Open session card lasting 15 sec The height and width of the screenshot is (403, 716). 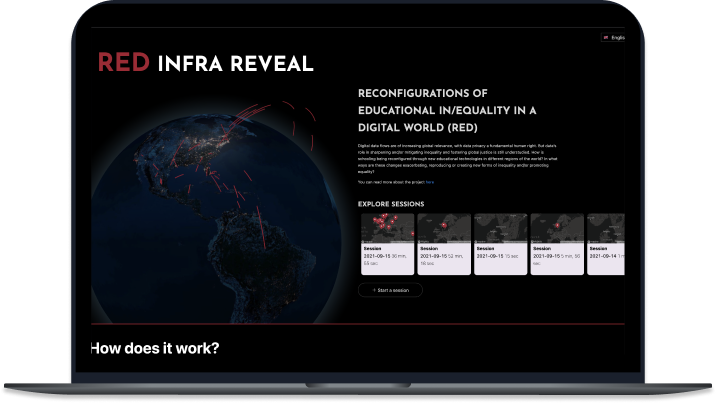pyautogui.click(x=500, y=244)
